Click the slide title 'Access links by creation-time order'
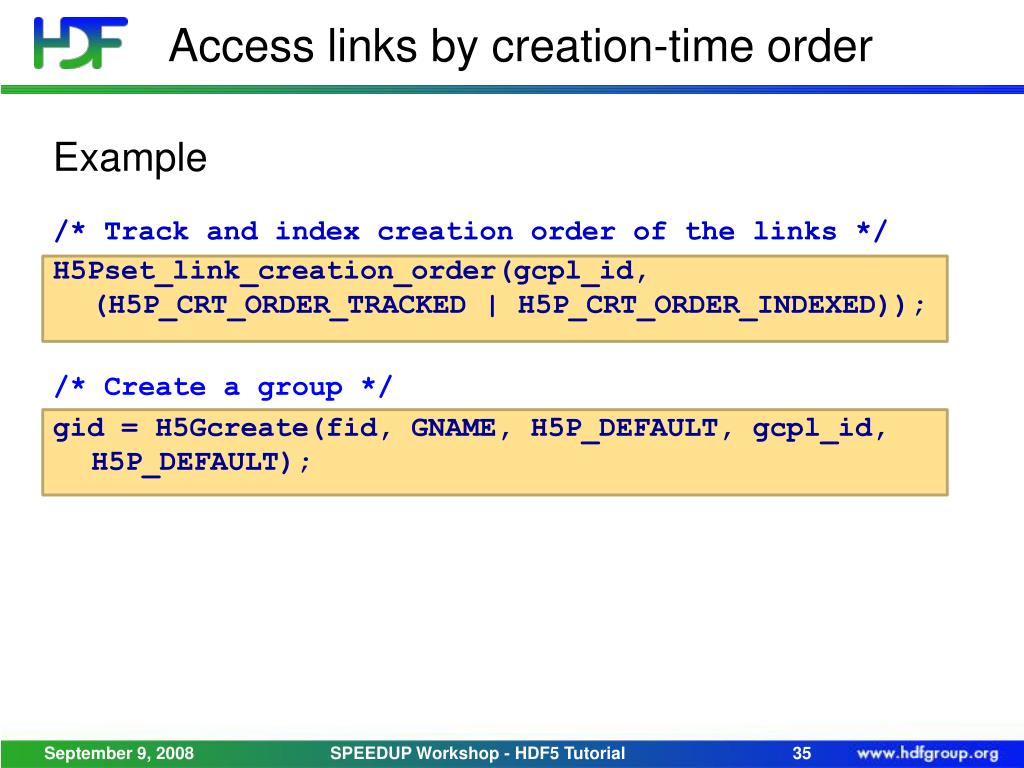Viewport: 1024px width, 768px height. point(520,46)
